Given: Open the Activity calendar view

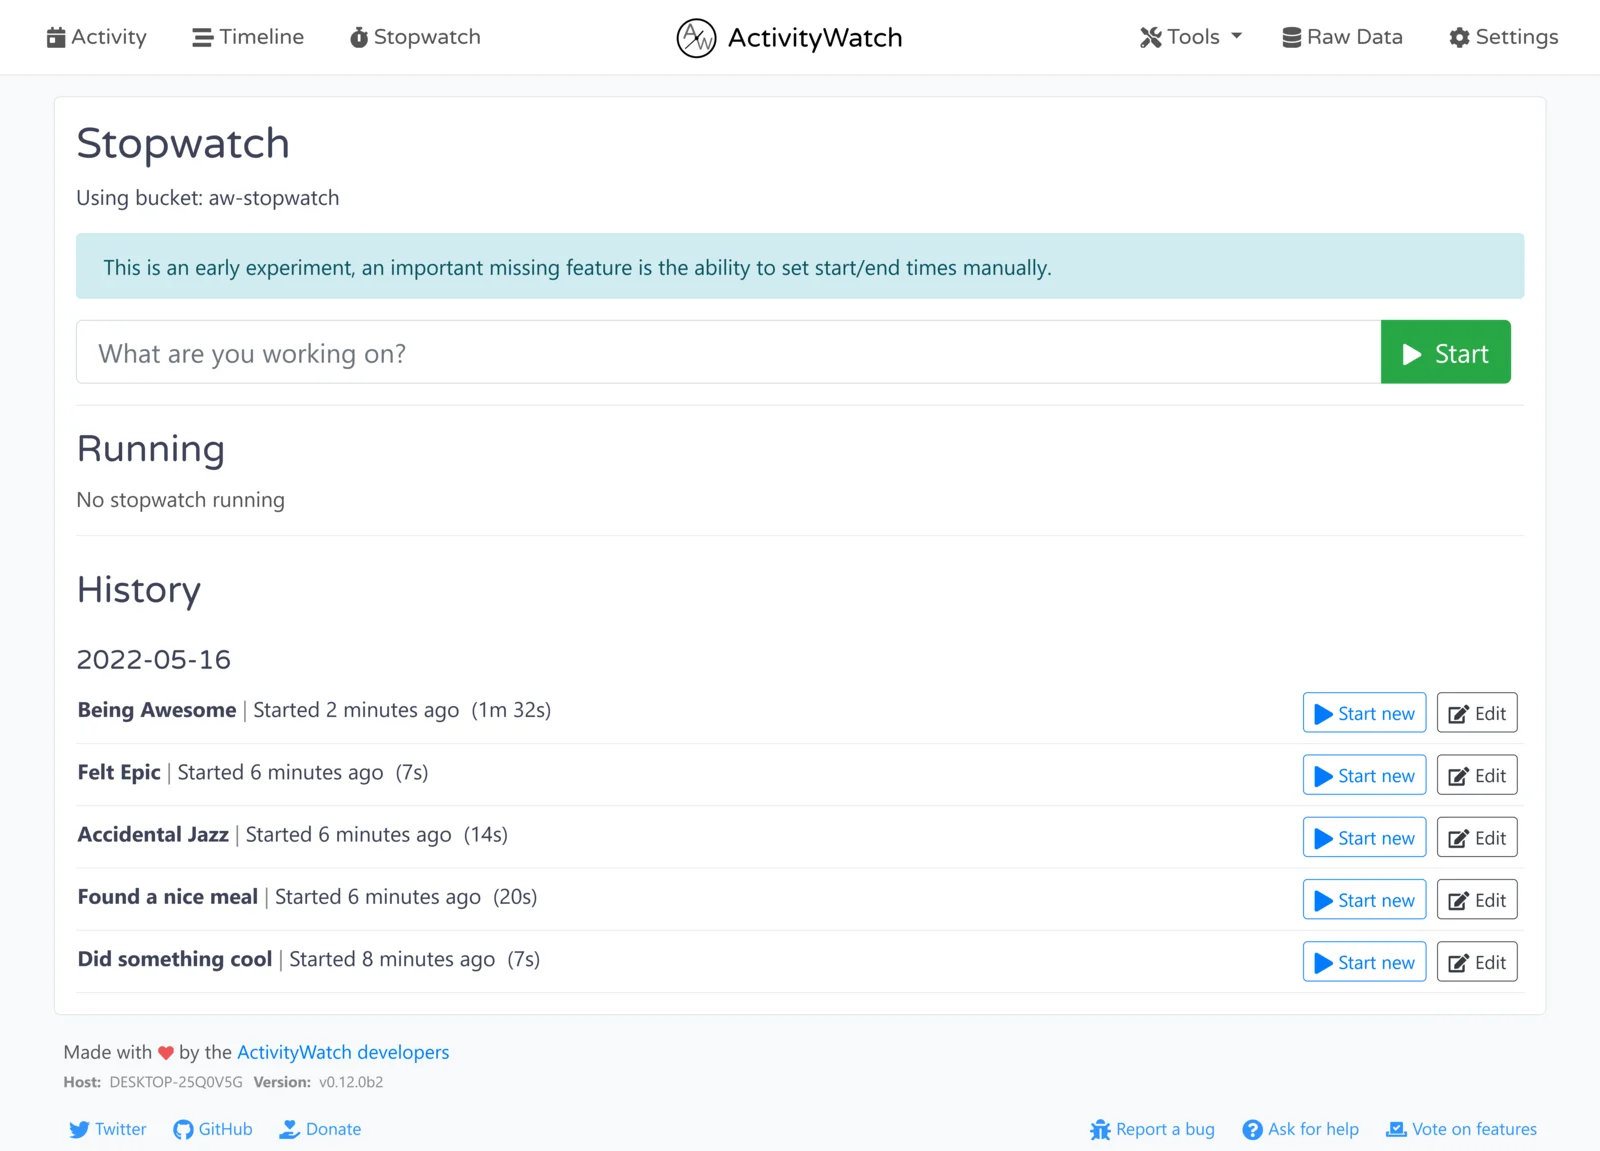Looking at the screenshot, I should point(96,37).
